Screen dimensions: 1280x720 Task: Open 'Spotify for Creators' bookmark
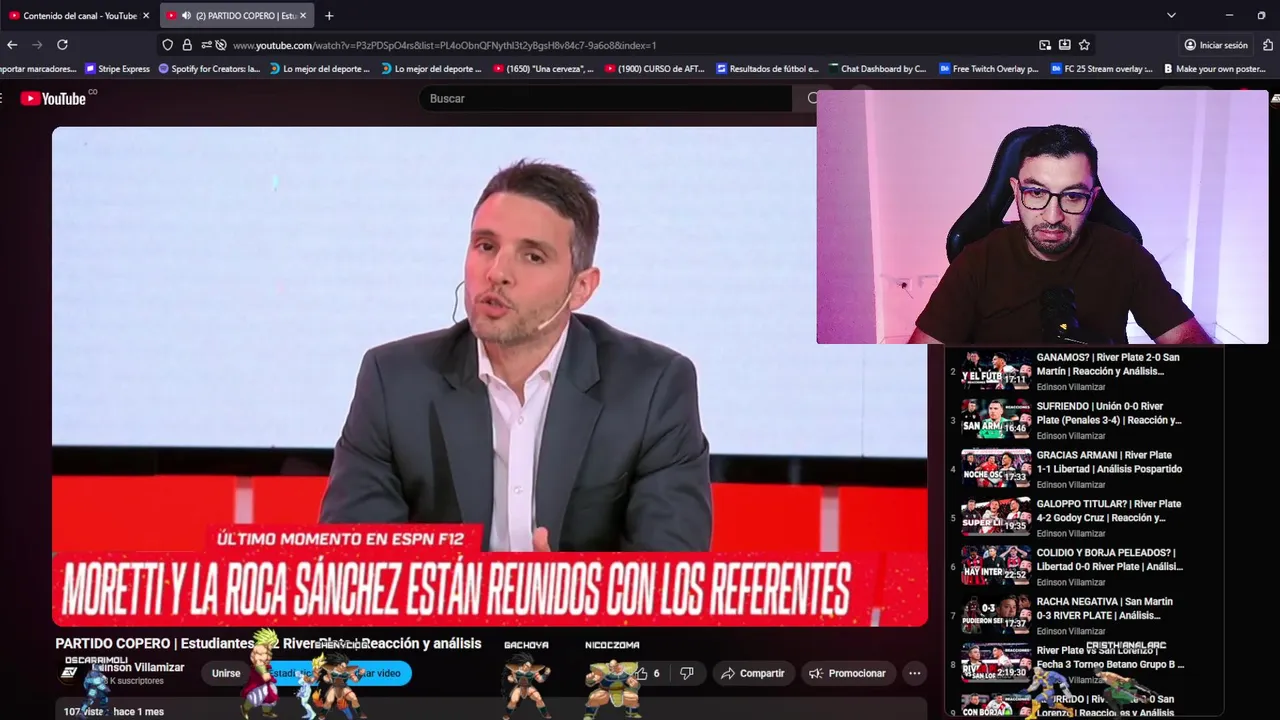[x=209, y=69]
